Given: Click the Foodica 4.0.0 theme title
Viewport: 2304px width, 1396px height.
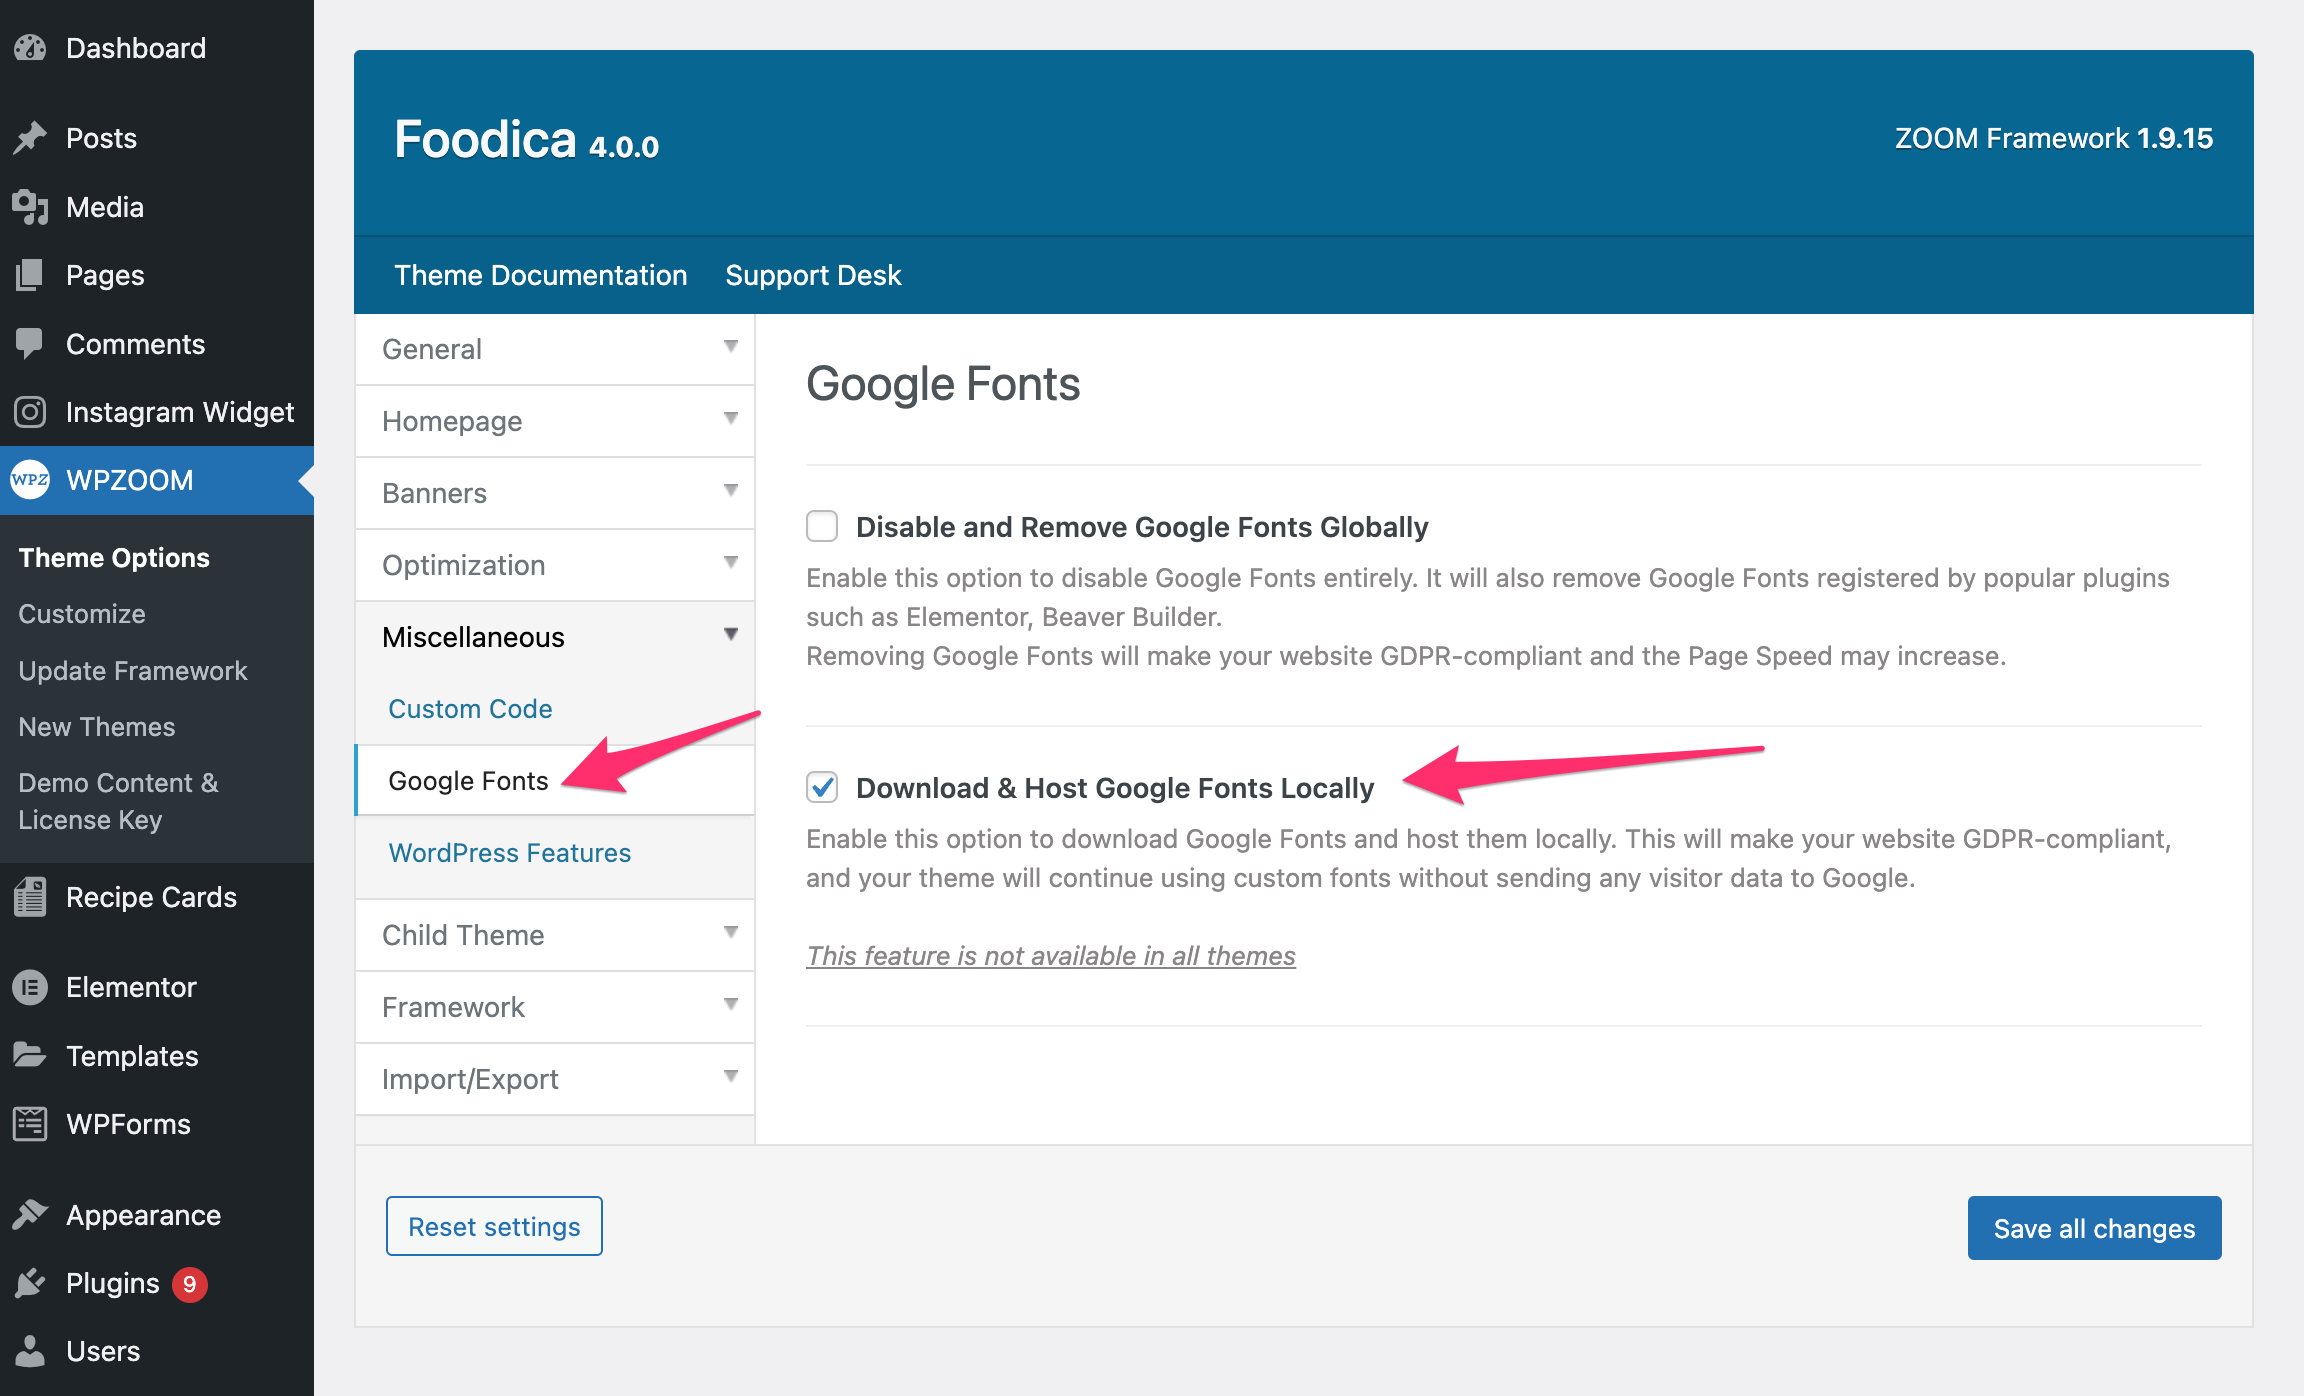Looking at the screenshot, I should (527, 139).
